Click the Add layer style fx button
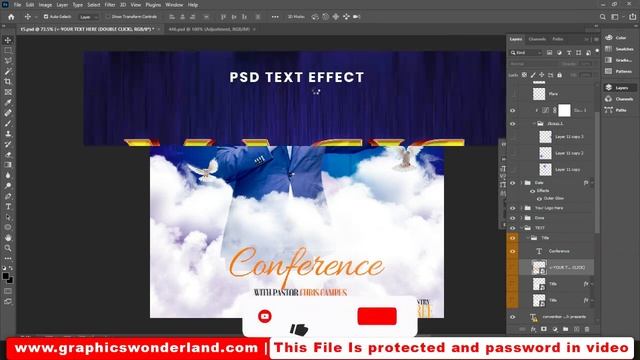Screen dimensions: 640x360 coord(533,329)
